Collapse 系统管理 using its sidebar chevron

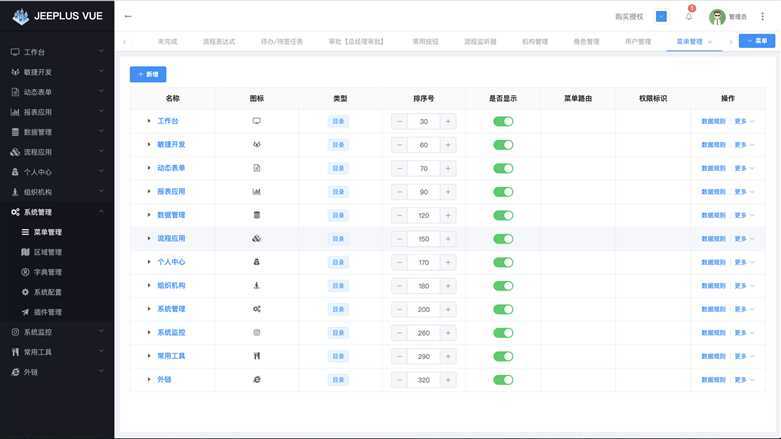tap(101, 212)
